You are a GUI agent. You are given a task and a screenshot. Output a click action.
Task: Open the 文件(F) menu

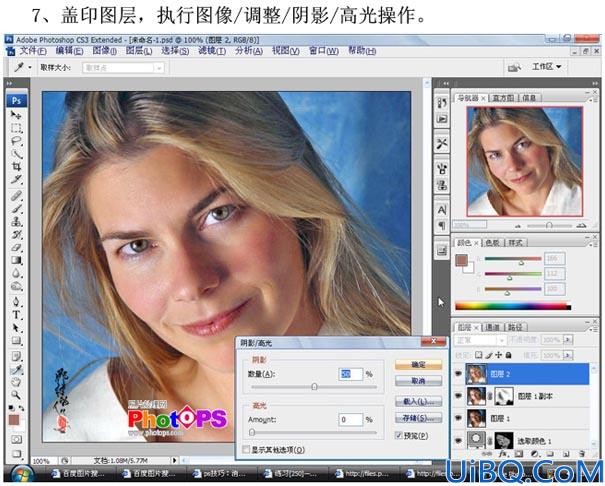pos(33,51)
